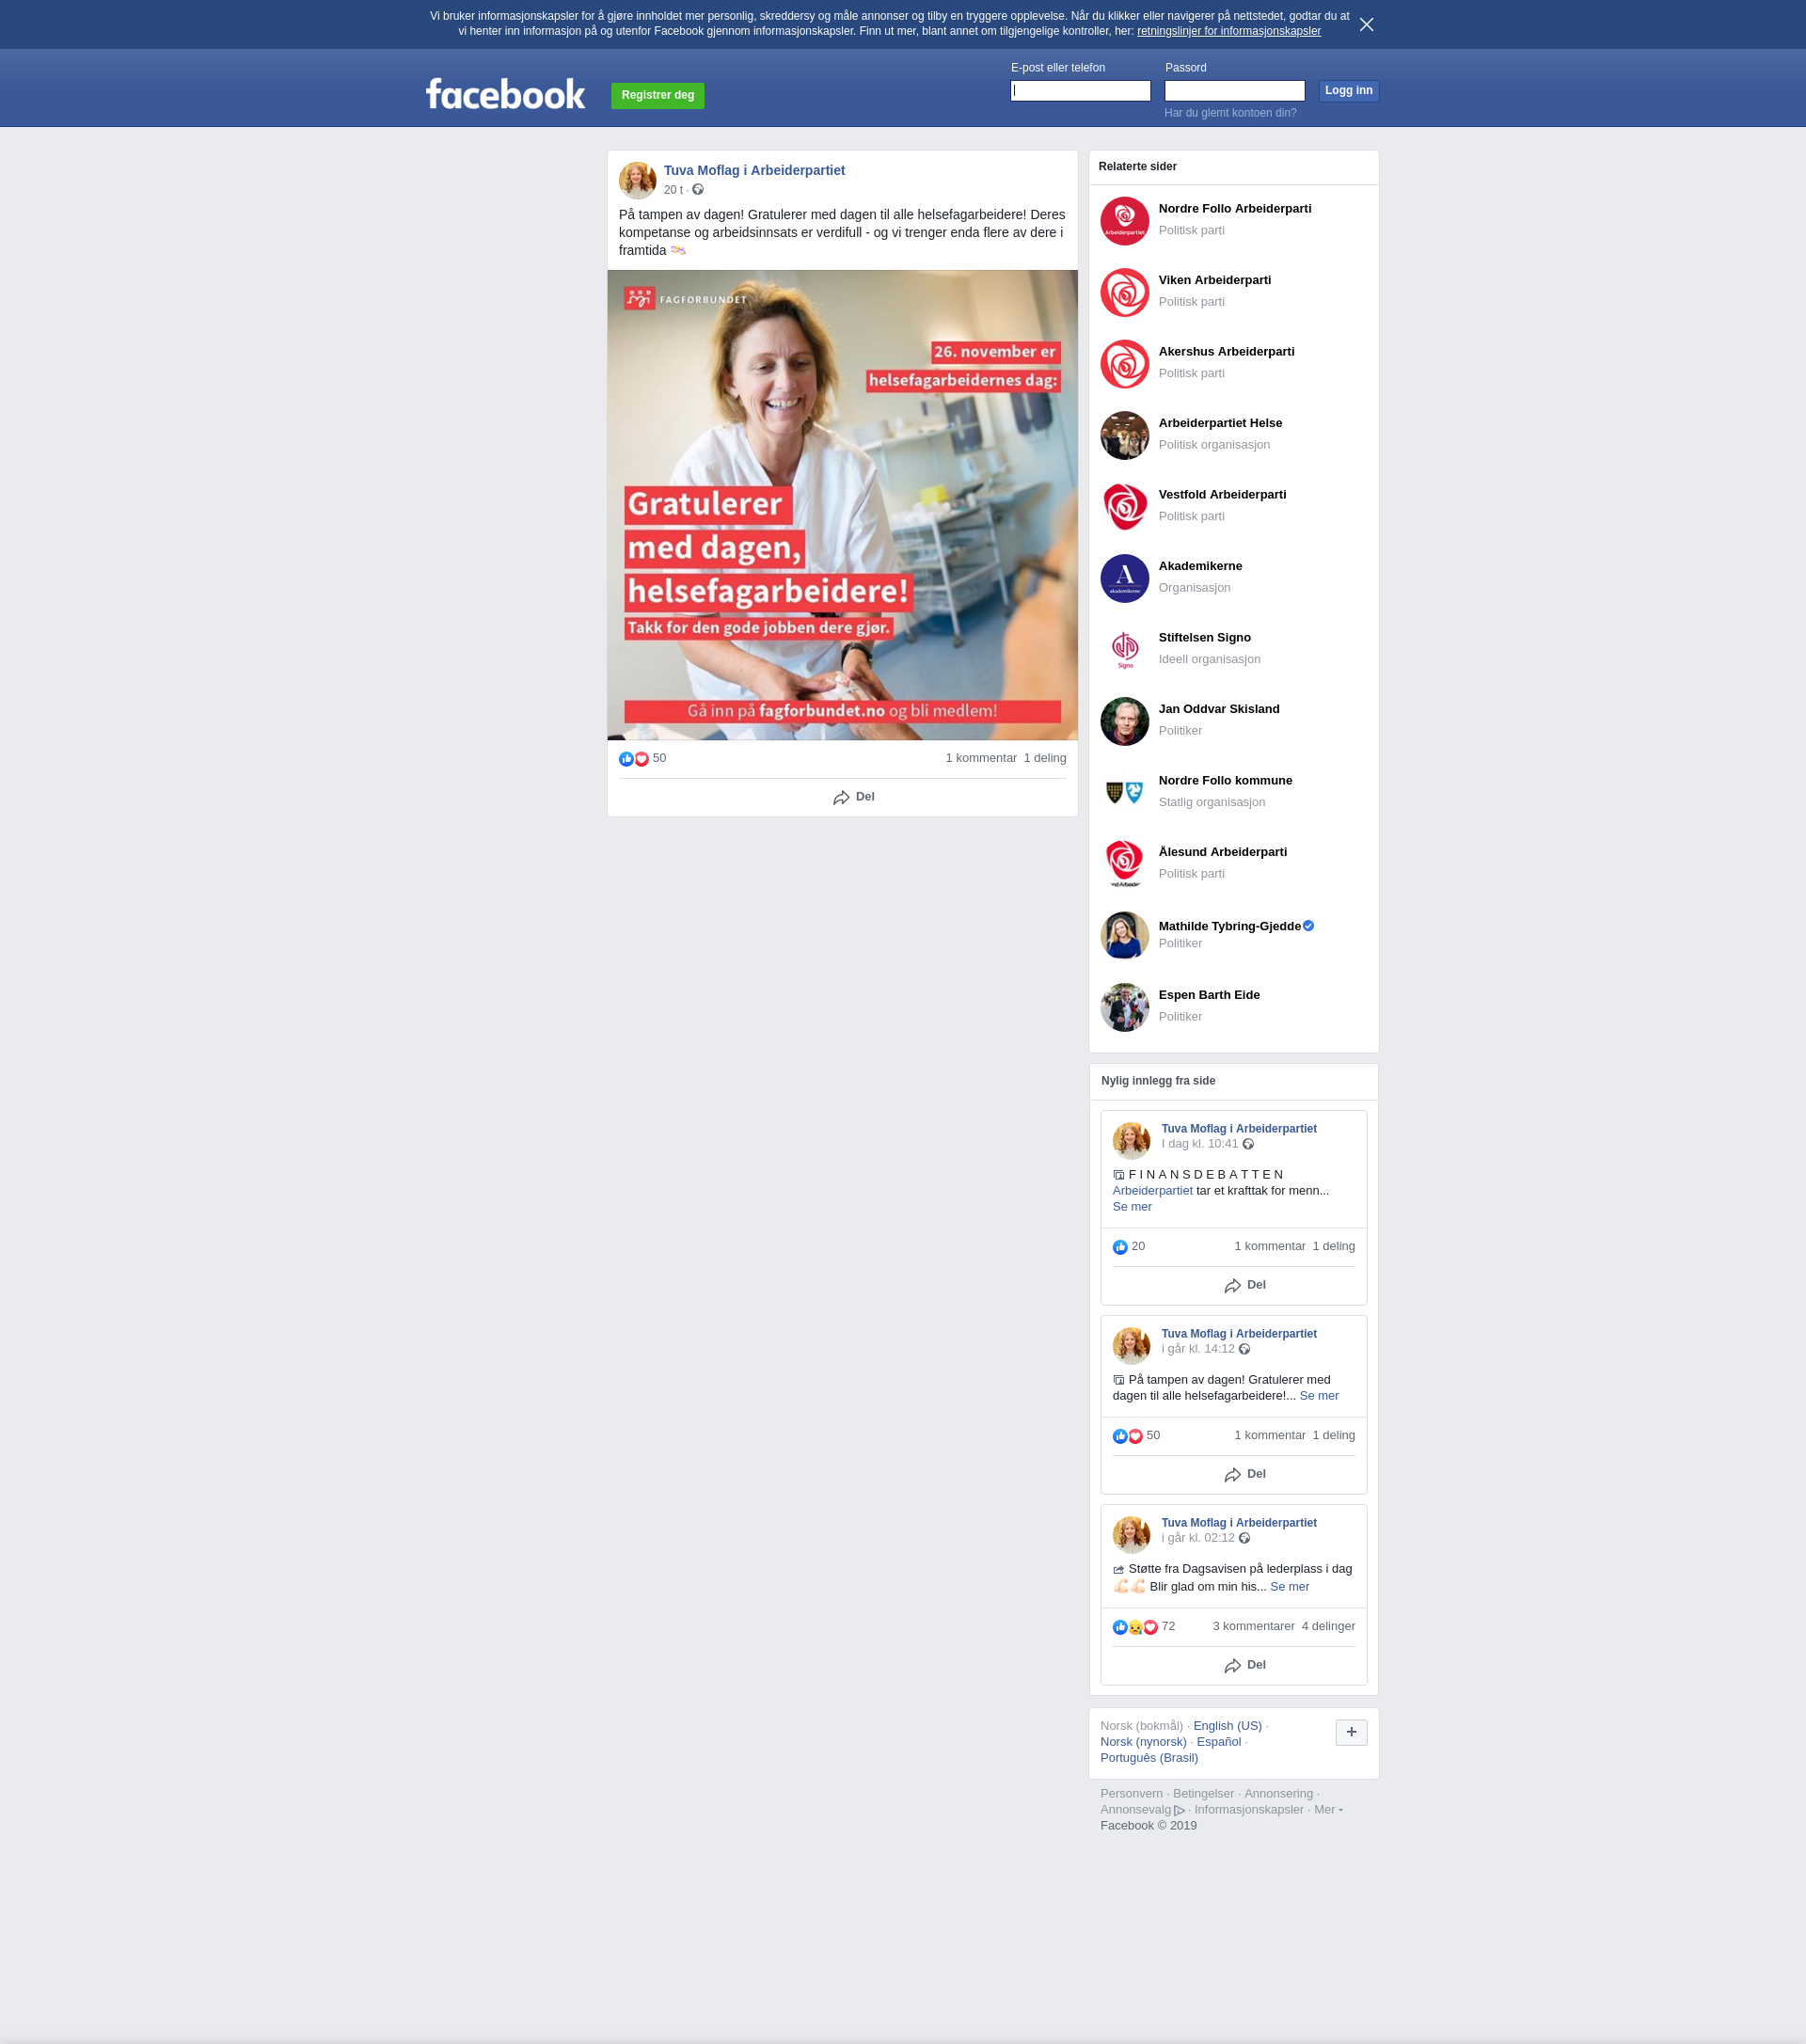This screenshot has width=1806, height=2044.
Task: Expand Se mer on På tampen av dagen post
Action: pyautogui.click(x=1318, y=1395)
